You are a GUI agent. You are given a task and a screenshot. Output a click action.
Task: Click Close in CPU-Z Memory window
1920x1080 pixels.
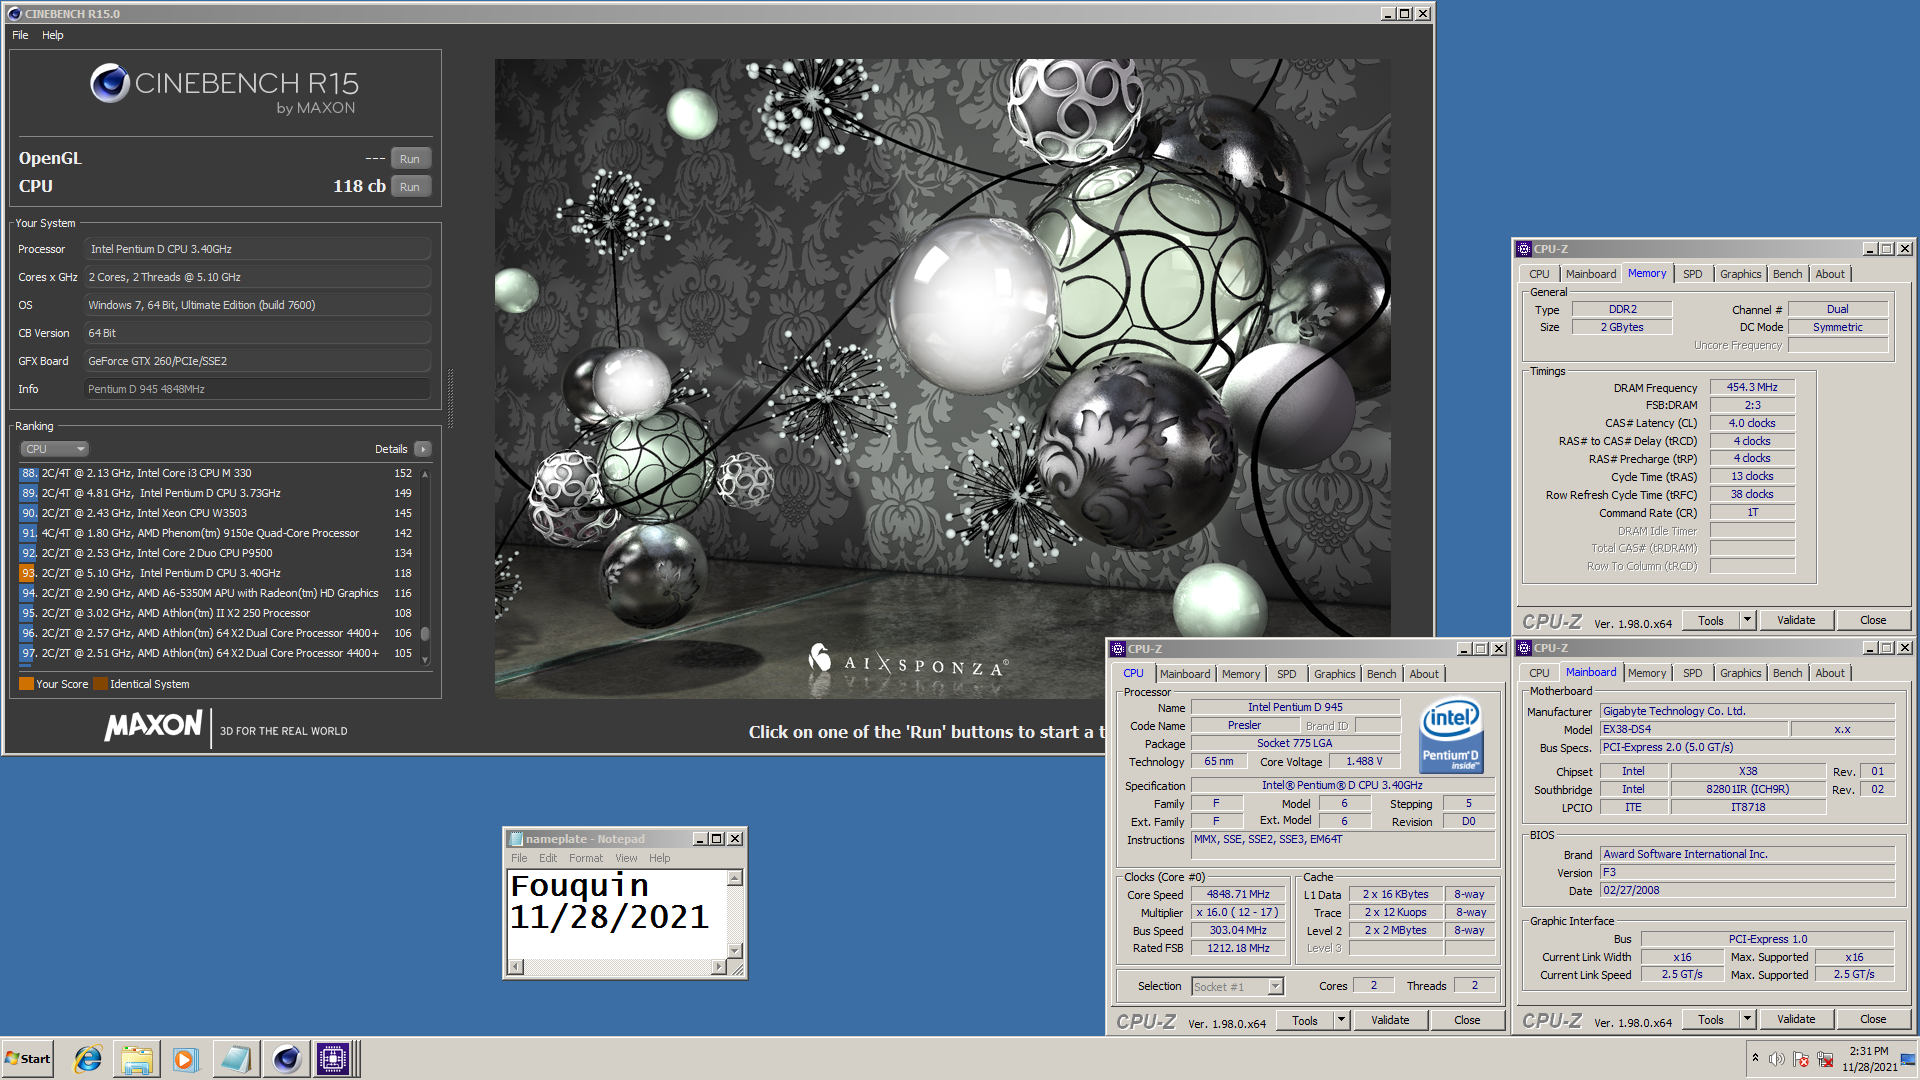pos(1873,620)
